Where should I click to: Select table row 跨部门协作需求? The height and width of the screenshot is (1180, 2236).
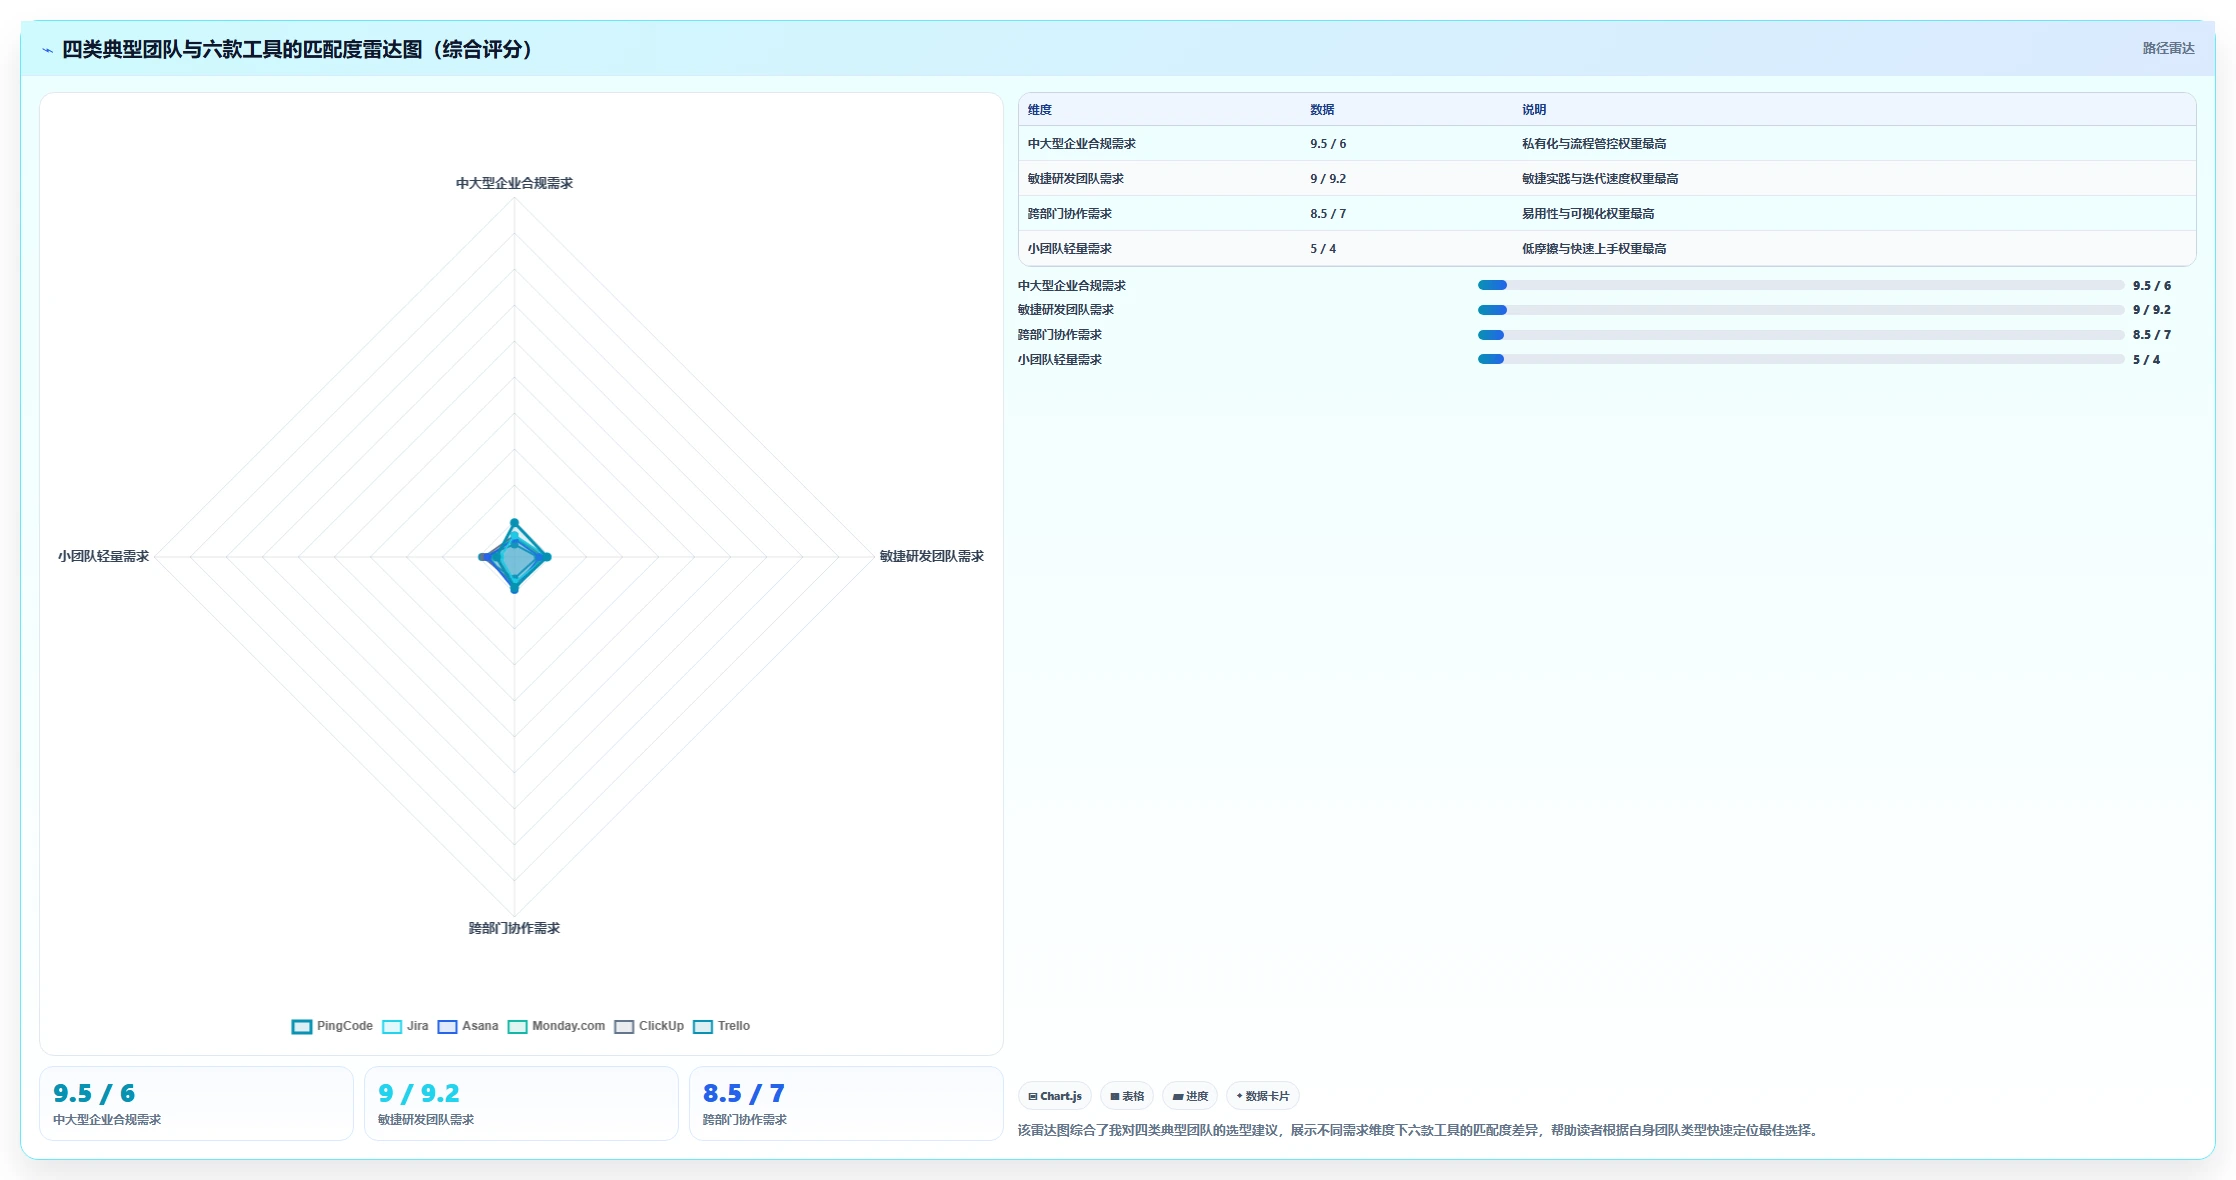(x=1607, y=213)
